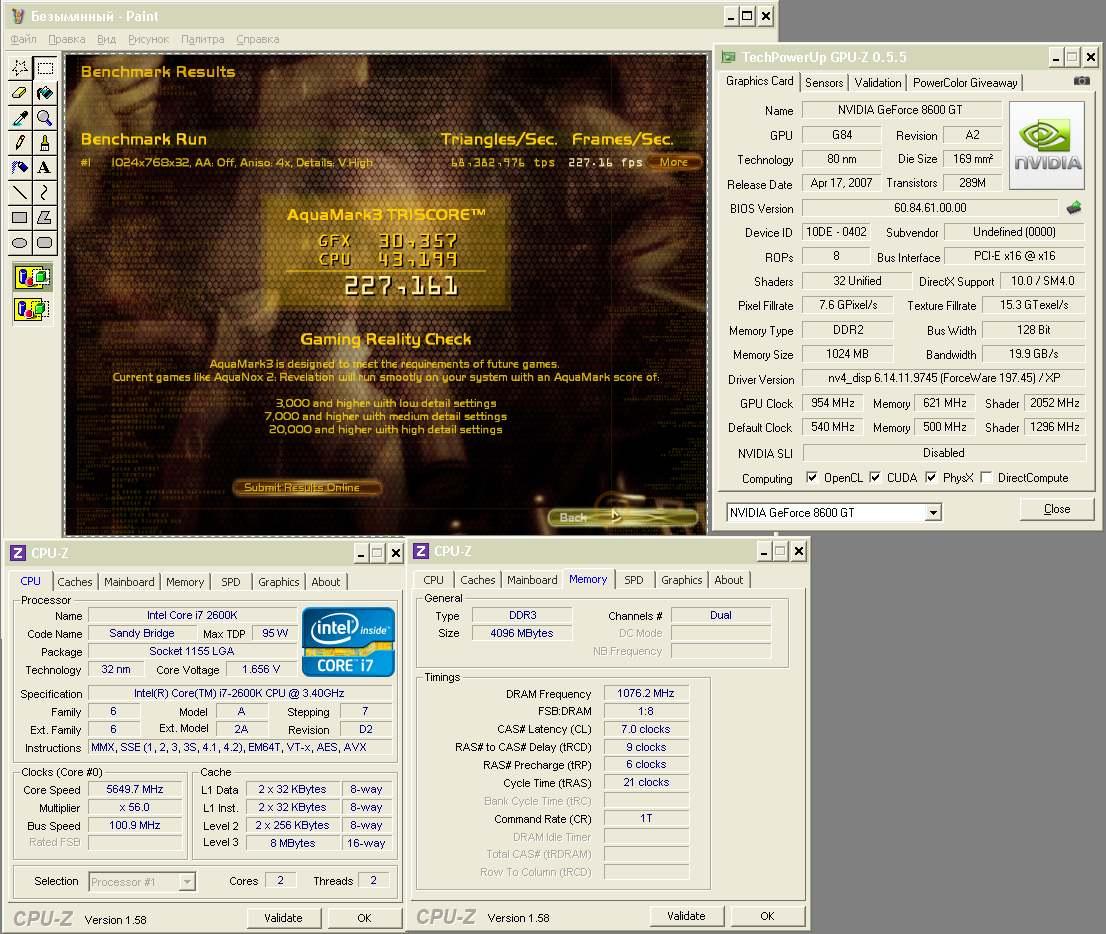Pick the Polygon shape tool
Screen dimensions: 1106x934
click(45, 217)
